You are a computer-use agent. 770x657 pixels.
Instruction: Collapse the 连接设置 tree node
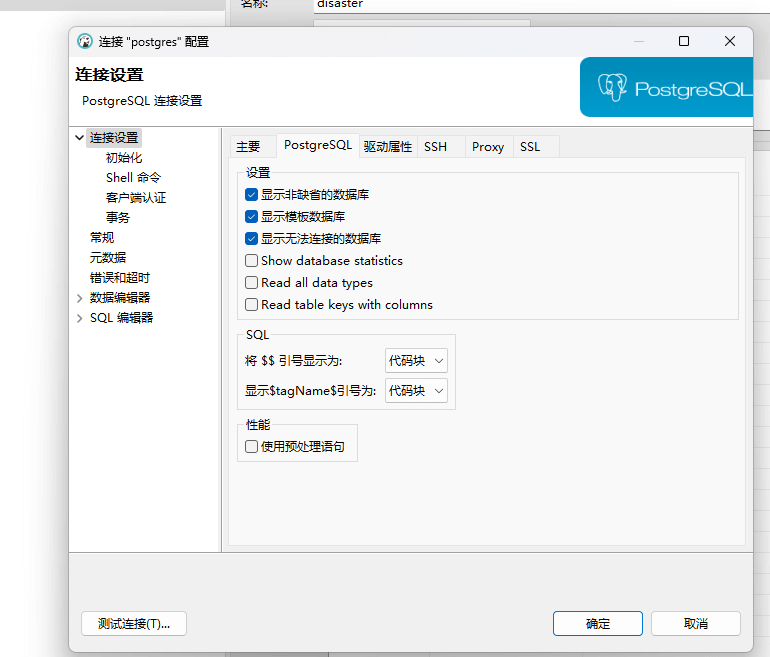coord(80,138)
